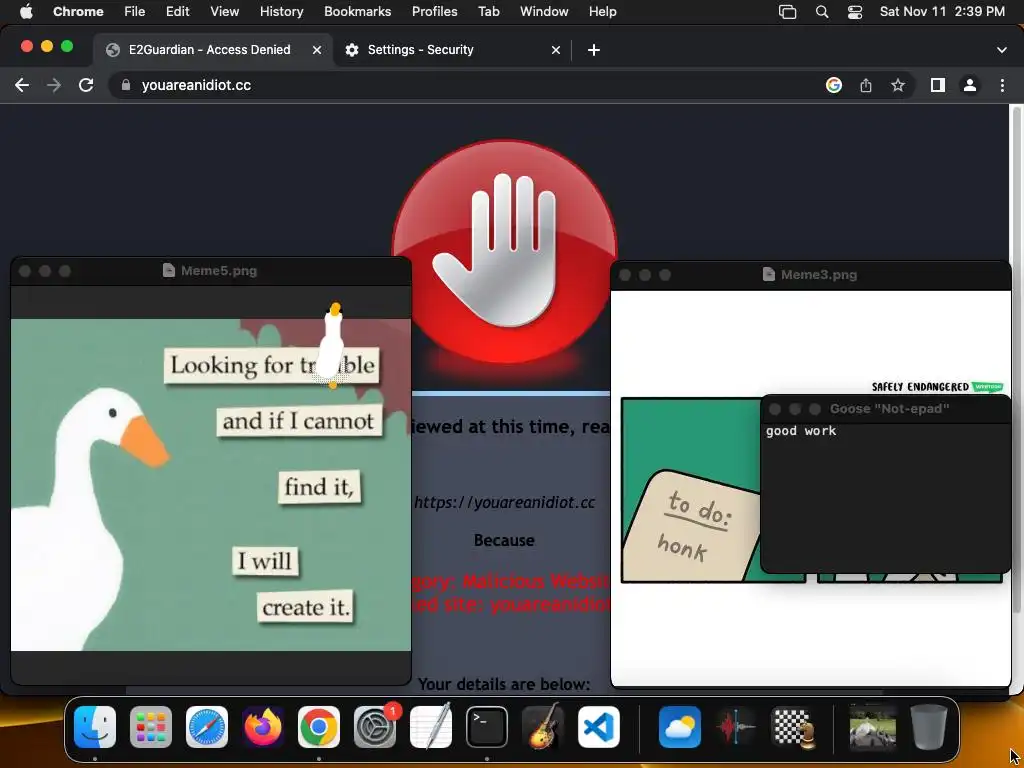
Task: Open the View menu
Action: (x=225, y=12)
